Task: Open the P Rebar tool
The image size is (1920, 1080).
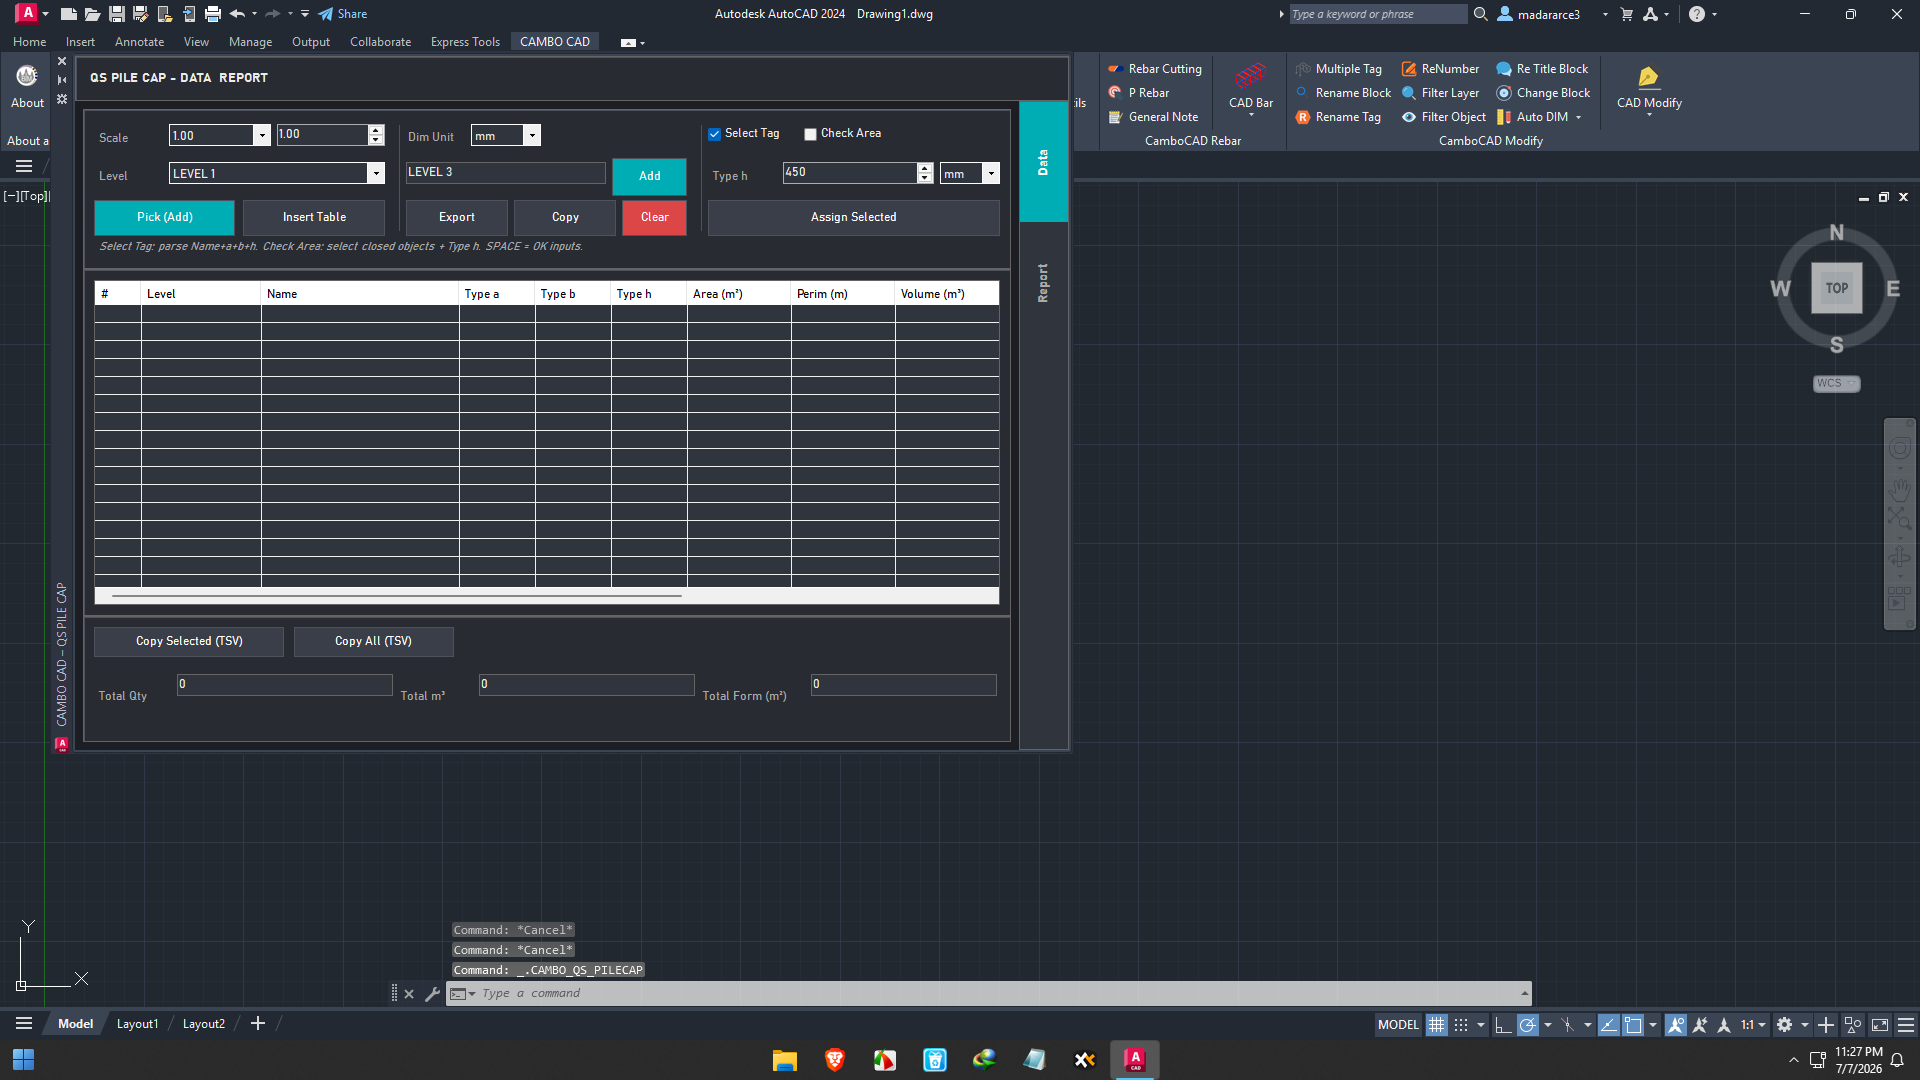Action: click(x=1139, y=93)
